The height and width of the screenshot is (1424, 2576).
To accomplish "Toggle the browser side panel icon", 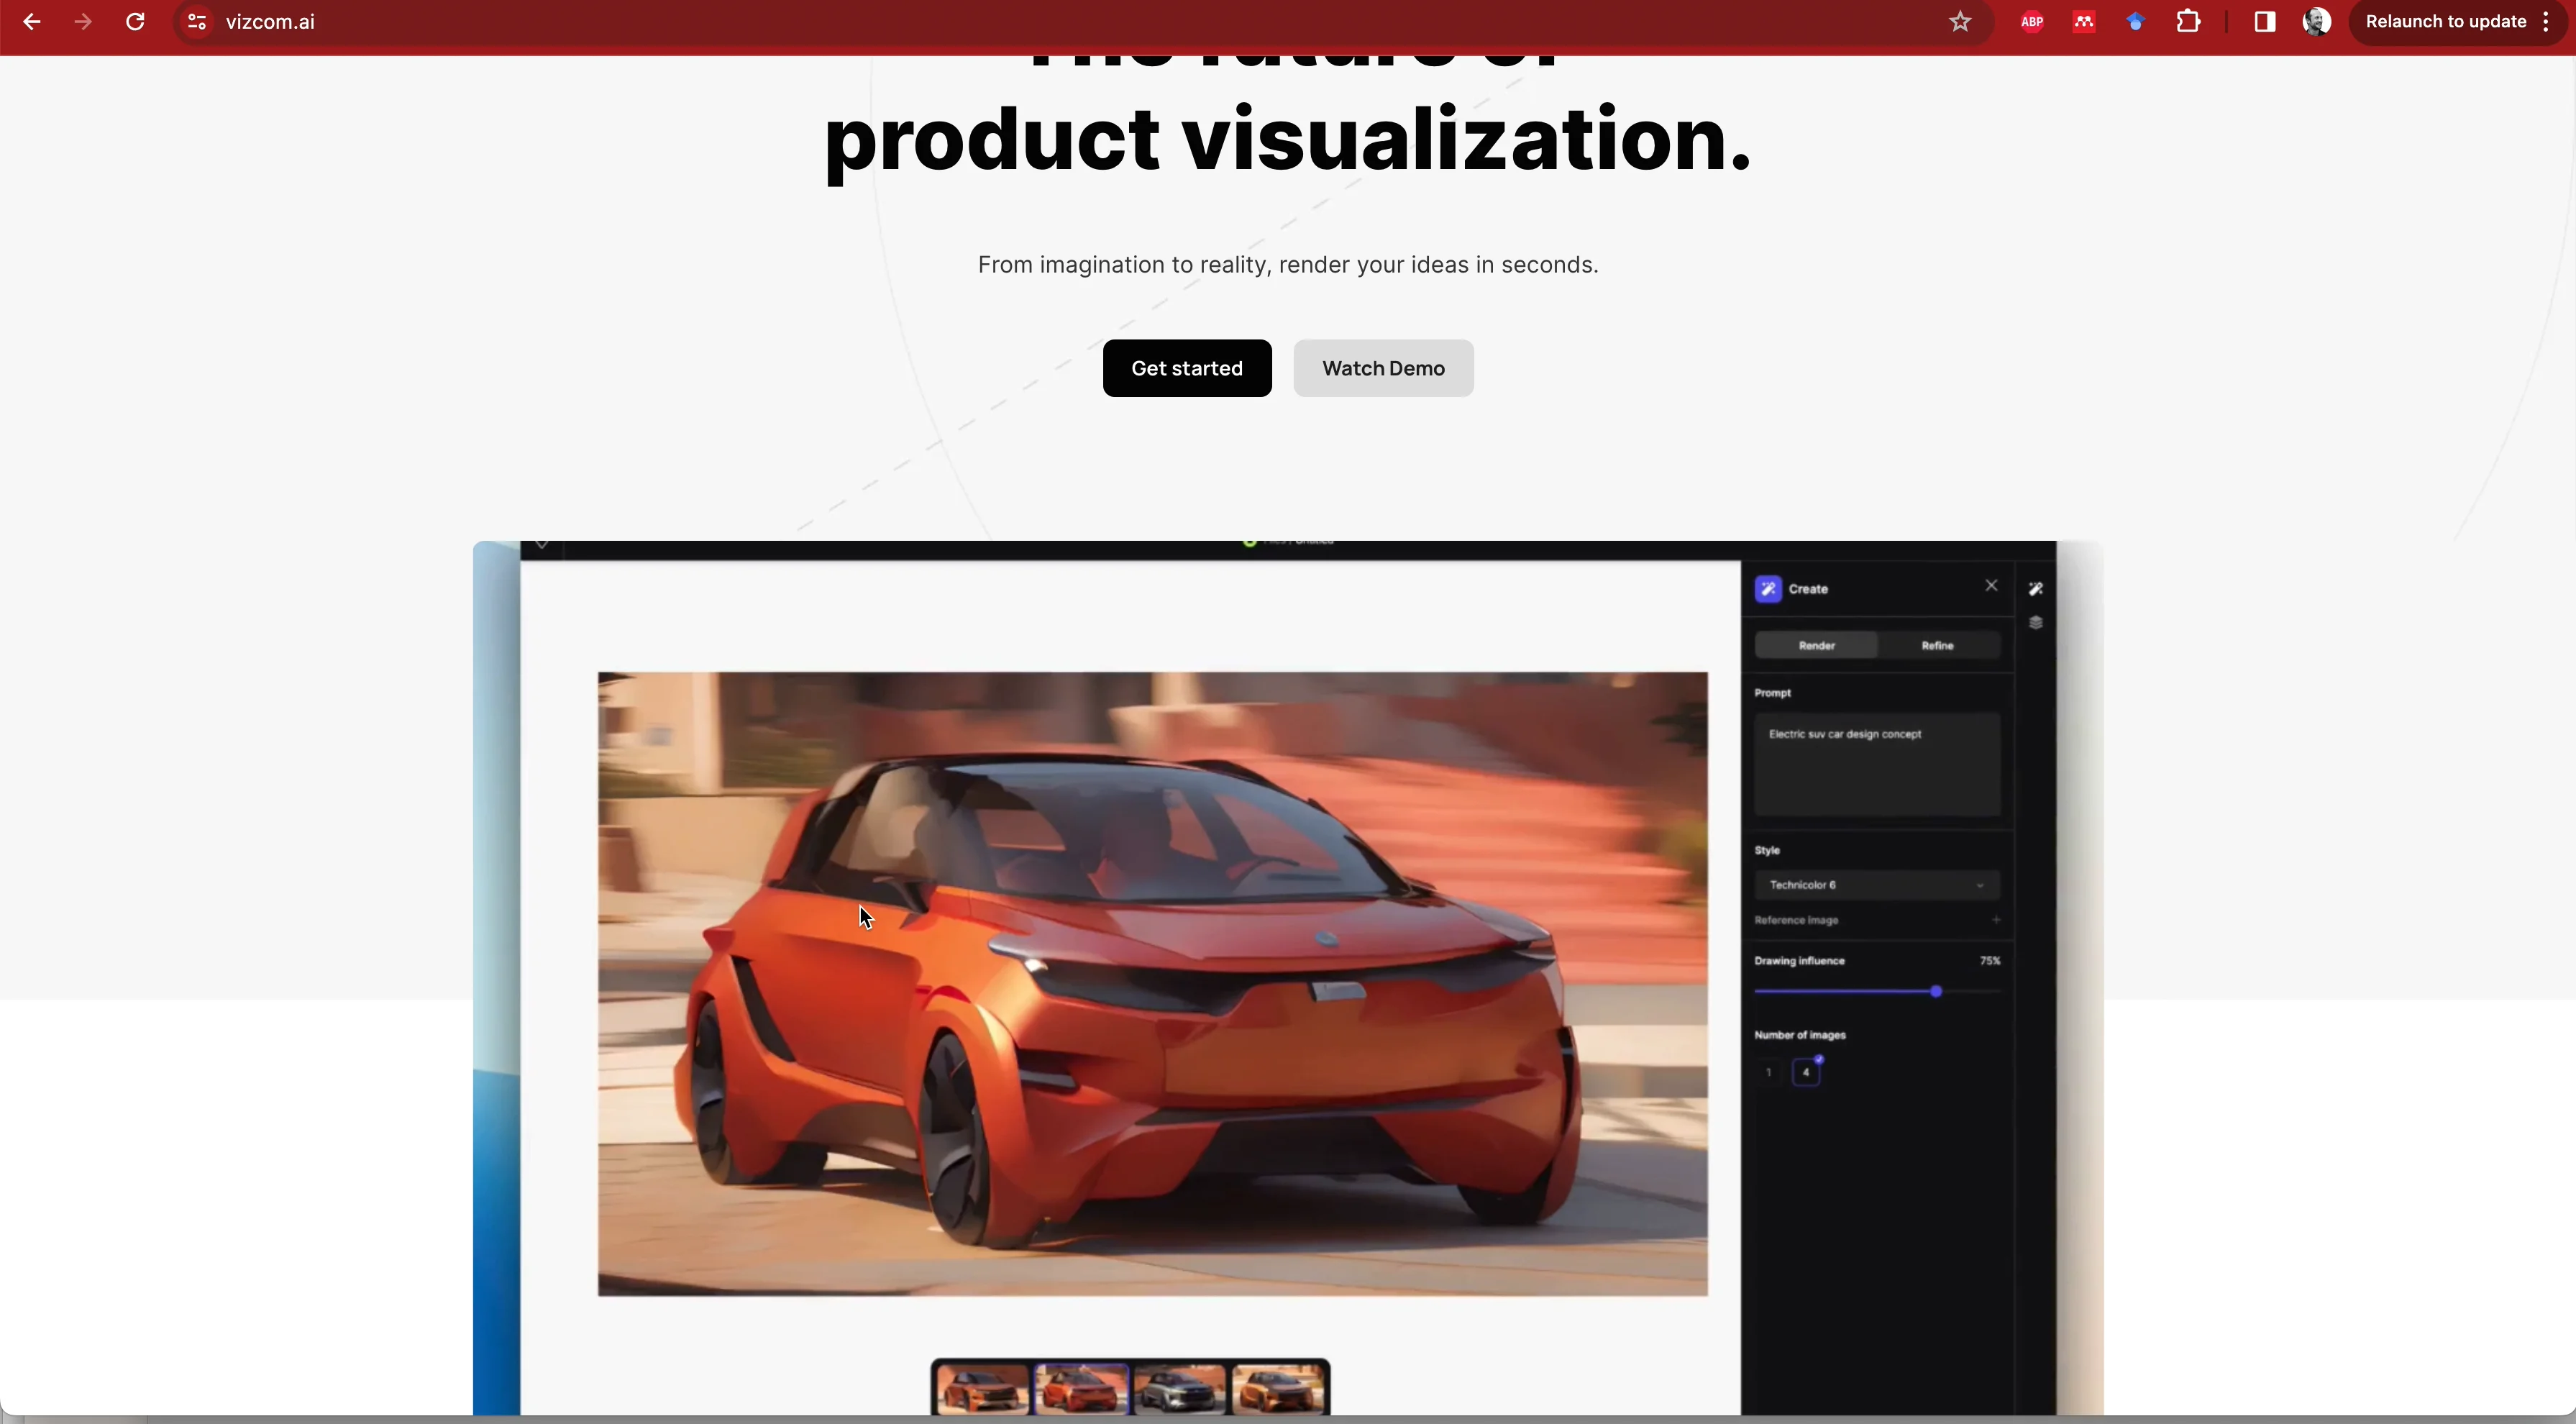I will (x=2264, y=22).
